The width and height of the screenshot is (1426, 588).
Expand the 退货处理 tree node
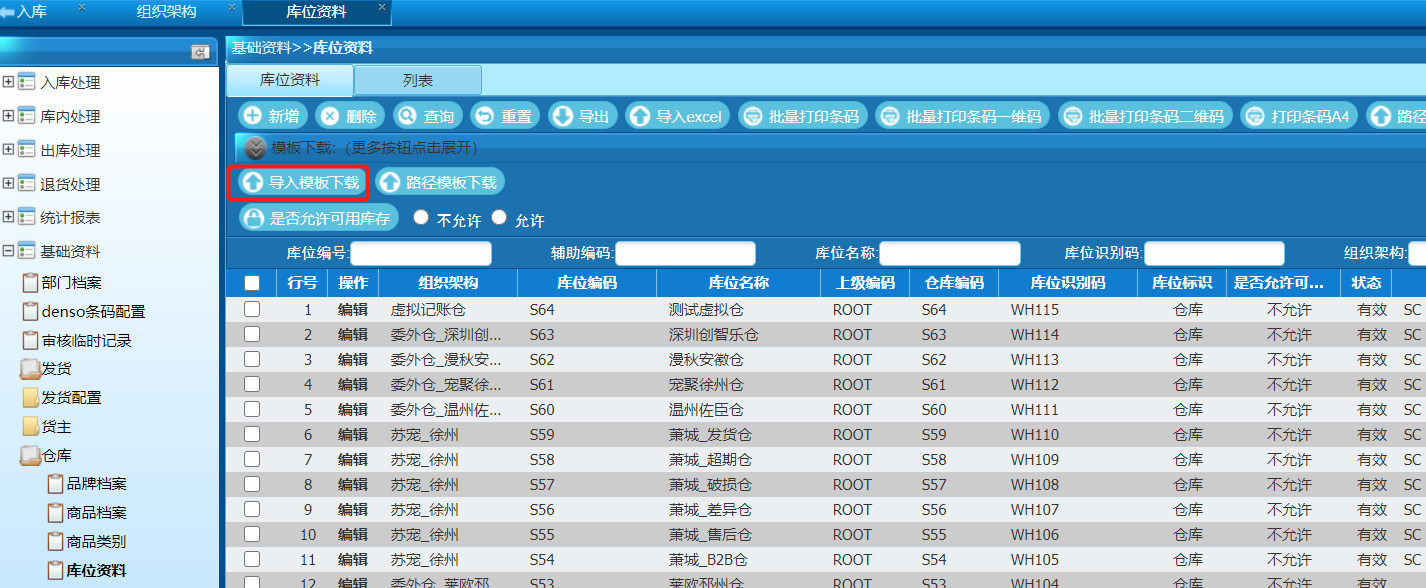(x=8, y=184)
